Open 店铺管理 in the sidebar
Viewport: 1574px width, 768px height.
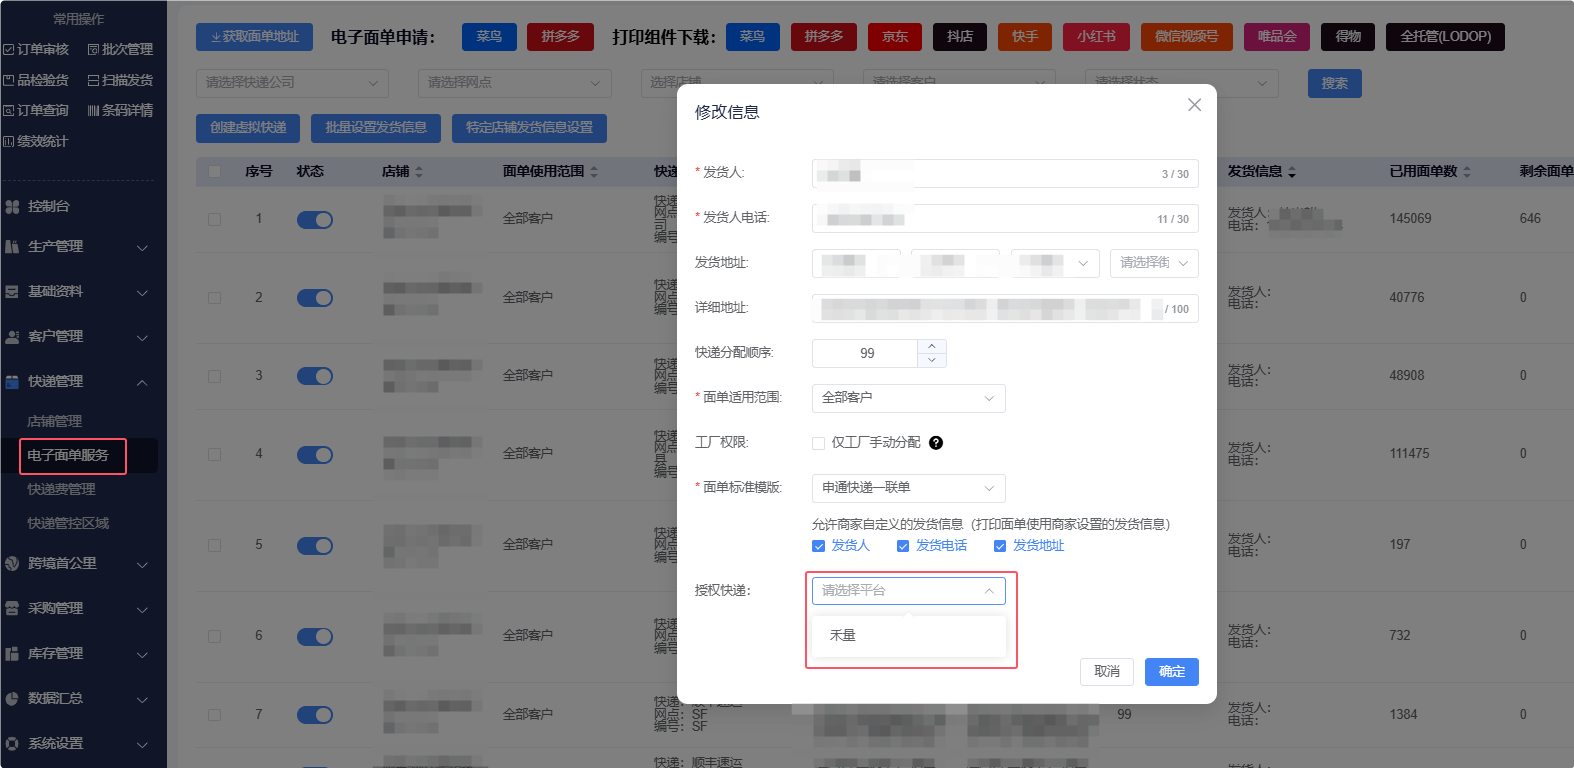click(55, 422)
